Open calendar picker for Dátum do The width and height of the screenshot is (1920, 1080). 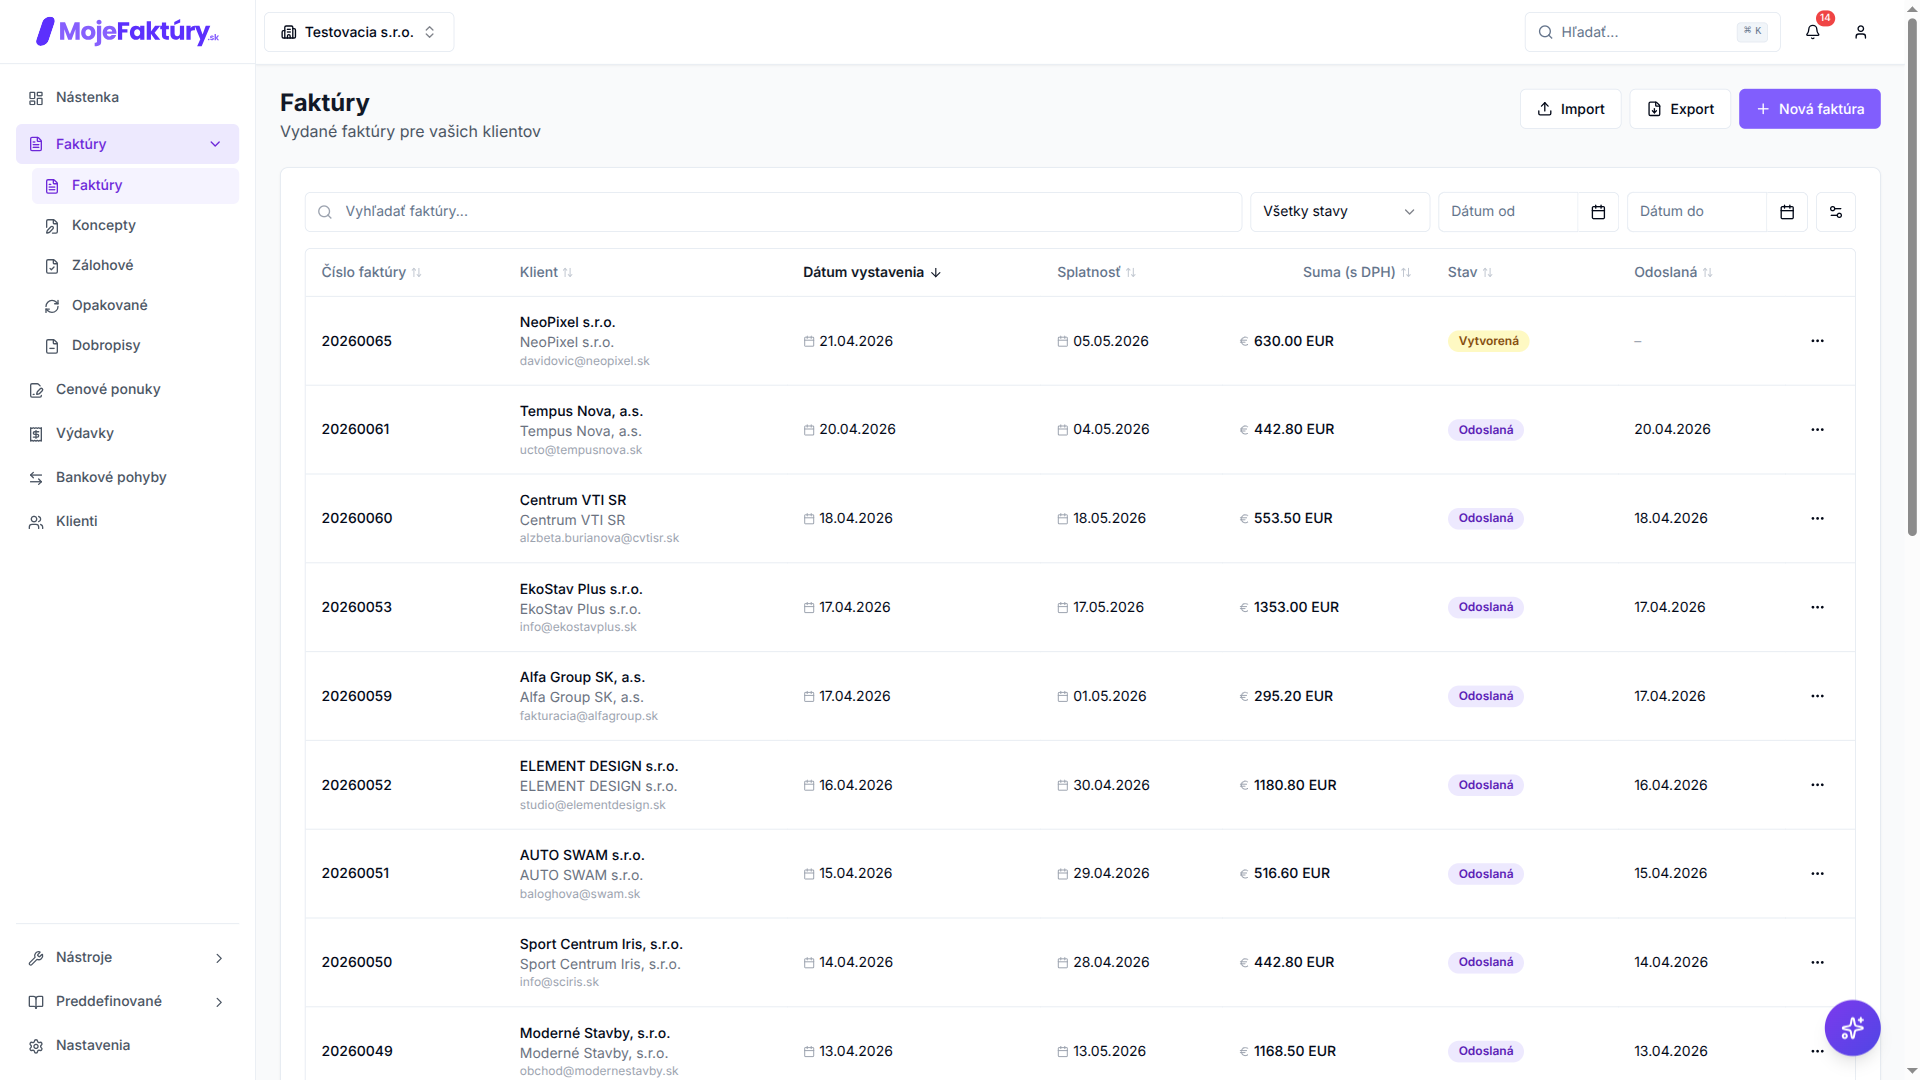[1787, 212]
